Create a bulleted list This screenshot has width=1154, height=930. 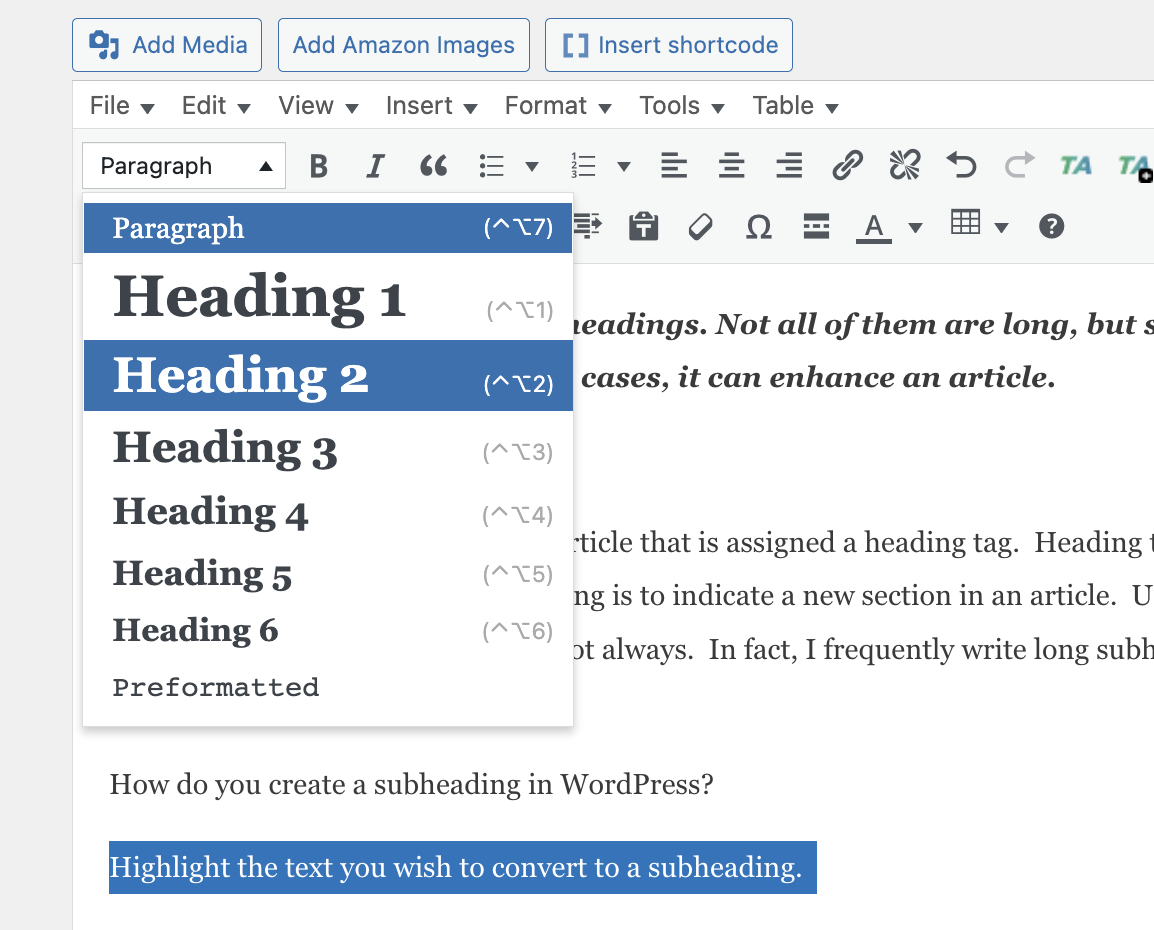coord(492,166)
